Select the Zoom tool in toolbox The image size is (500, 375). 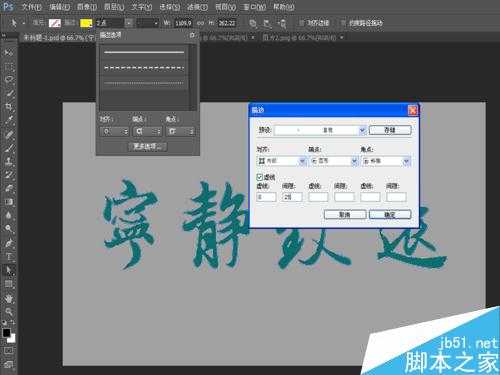(x=9, y=312)
